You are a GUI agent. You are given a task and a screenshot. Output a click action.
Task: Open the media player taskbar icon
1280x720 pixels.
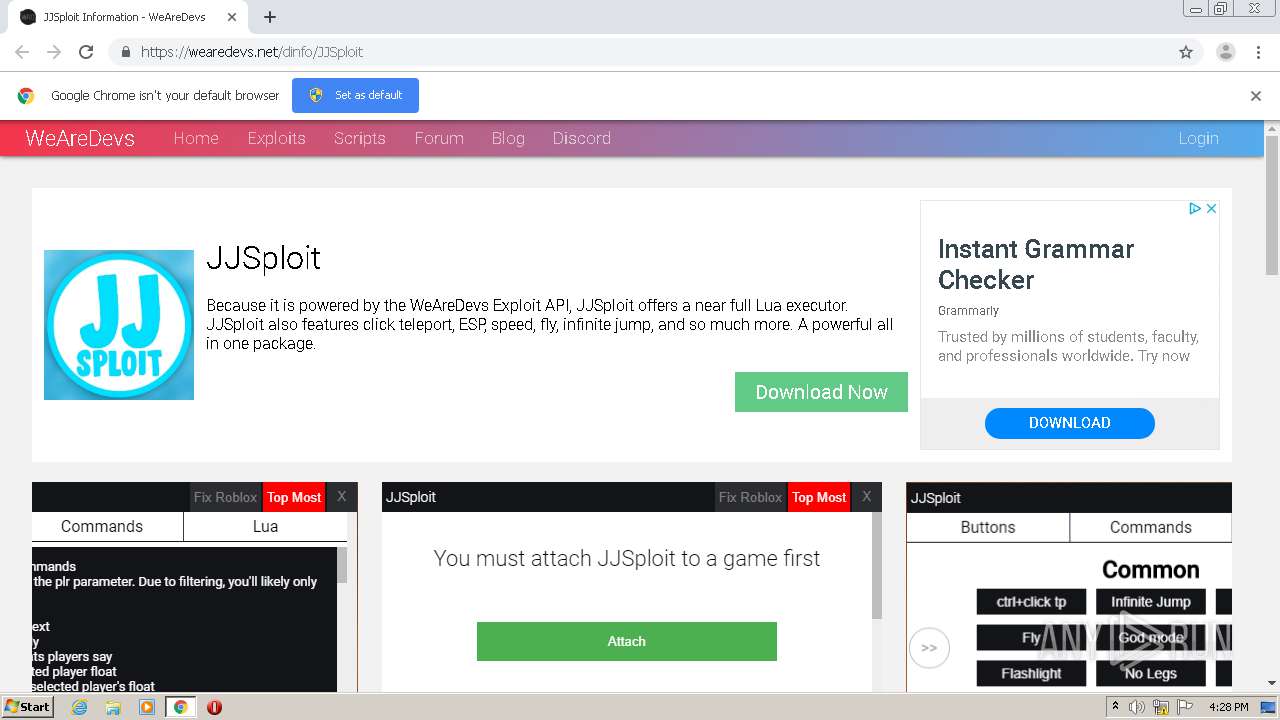[147, 707]
